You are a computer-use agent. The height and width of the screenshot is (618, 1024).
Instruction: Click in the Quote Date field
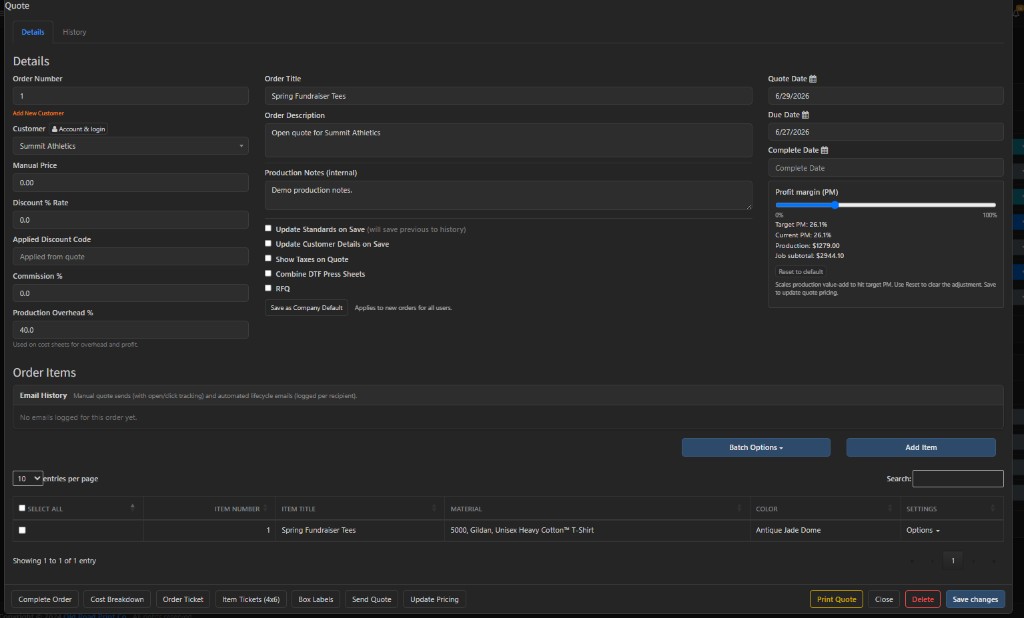[886, 96]
